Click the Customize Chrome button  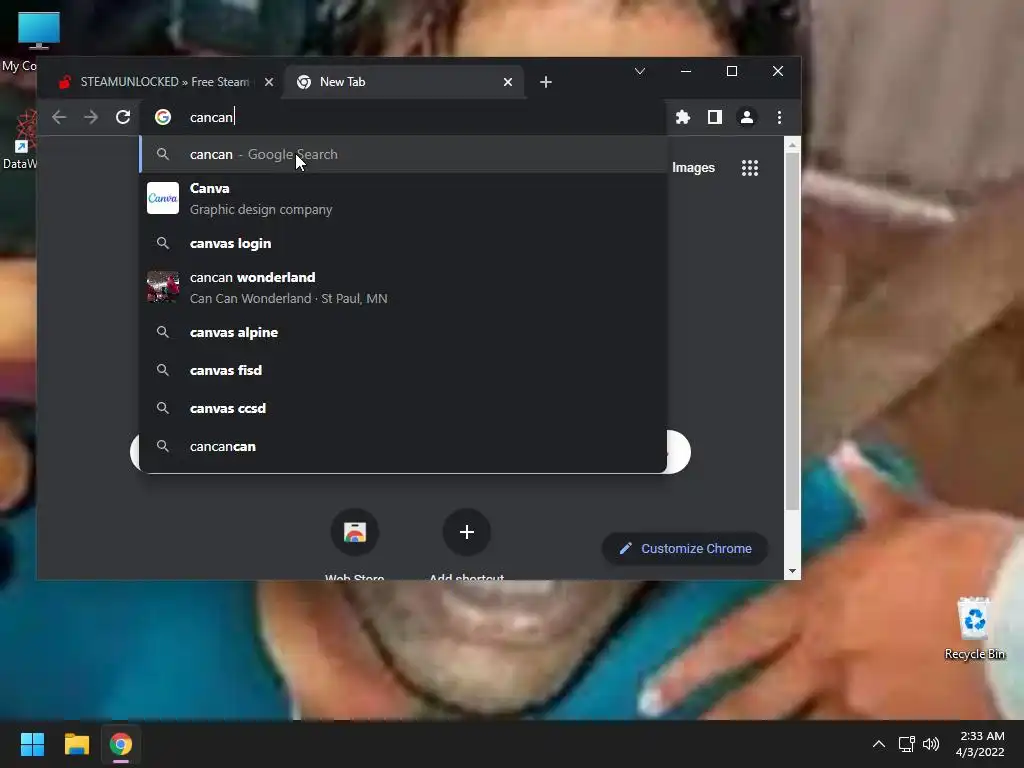(684, 549)
